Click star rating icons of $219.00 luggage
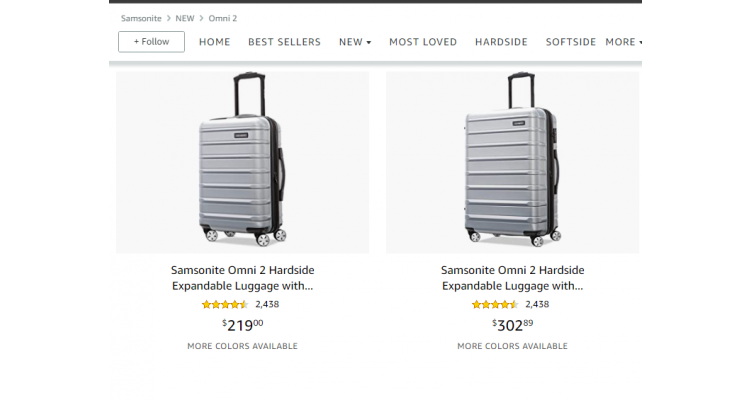 (224, 304)
